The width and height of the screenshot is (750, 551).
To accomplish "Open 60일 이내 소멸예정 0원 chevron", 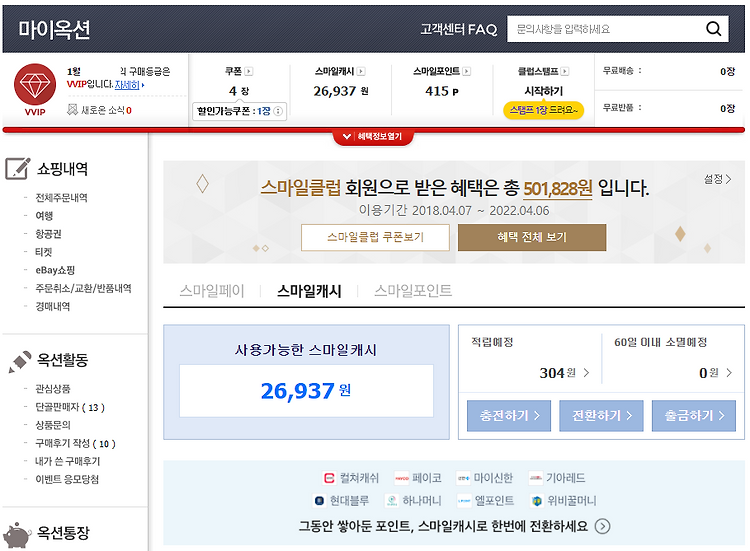I will (x=729, y=373).
